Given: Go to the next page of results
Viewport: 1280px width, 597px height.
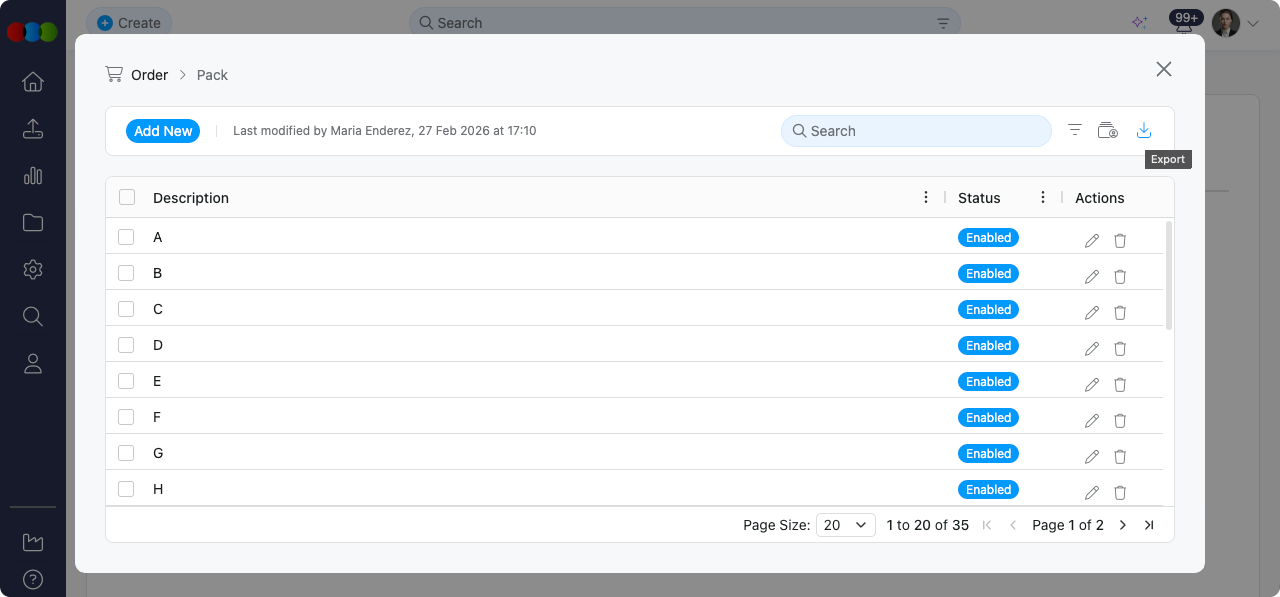Looking at the screenshot, I should [1123, 525].
